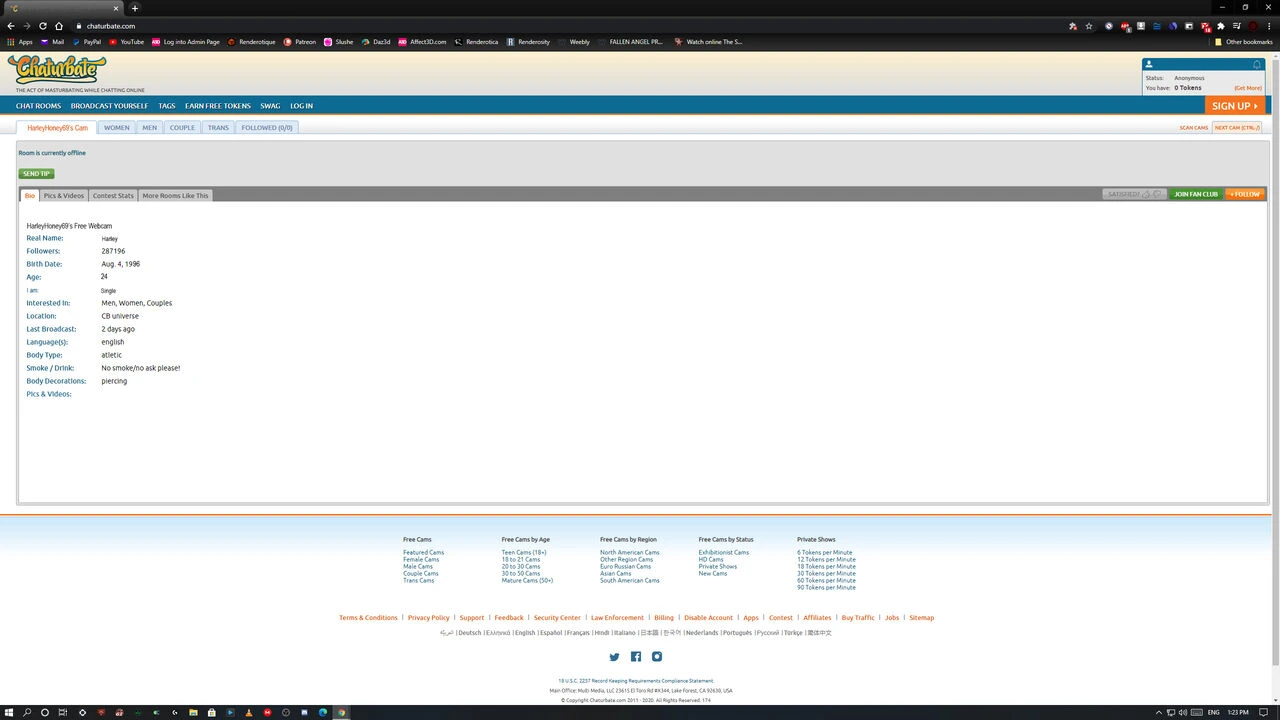Open the Other bookmarks folder
The height and width of the screenshot is (720, 1280).
(x=1243, y=42)
